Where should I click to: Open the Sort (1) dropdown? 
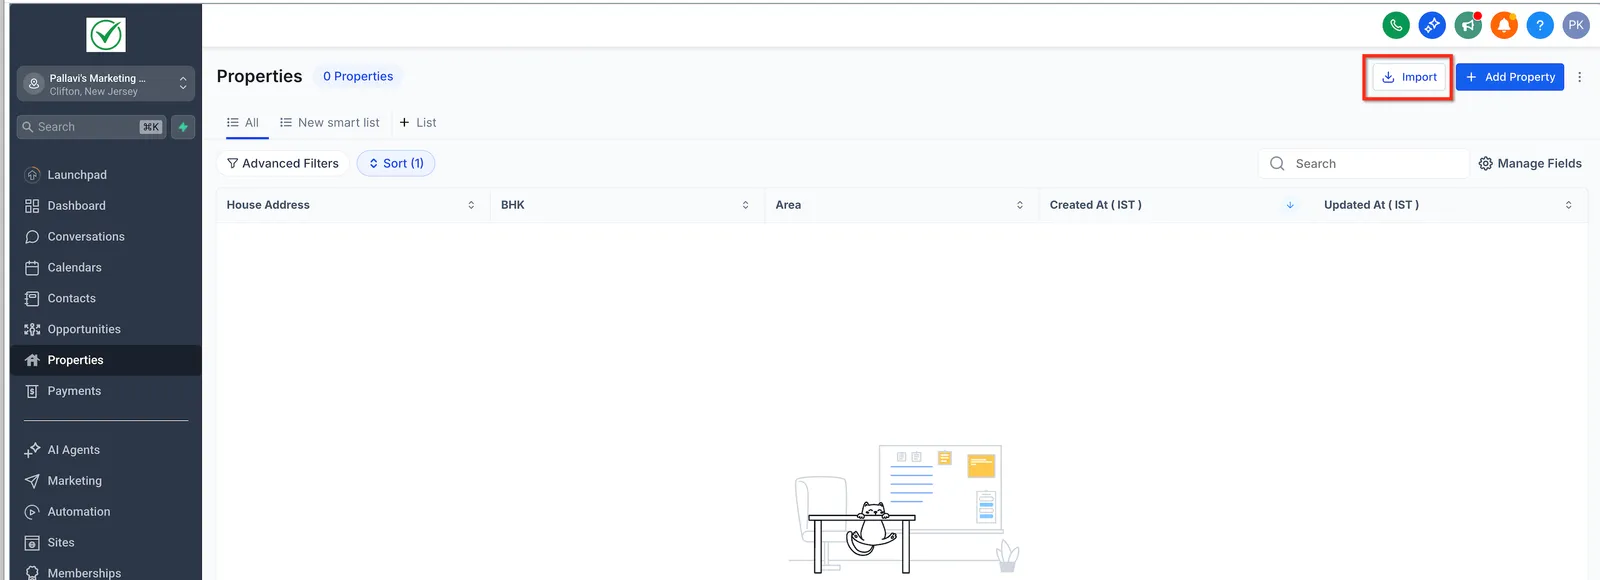click(396, 163)
